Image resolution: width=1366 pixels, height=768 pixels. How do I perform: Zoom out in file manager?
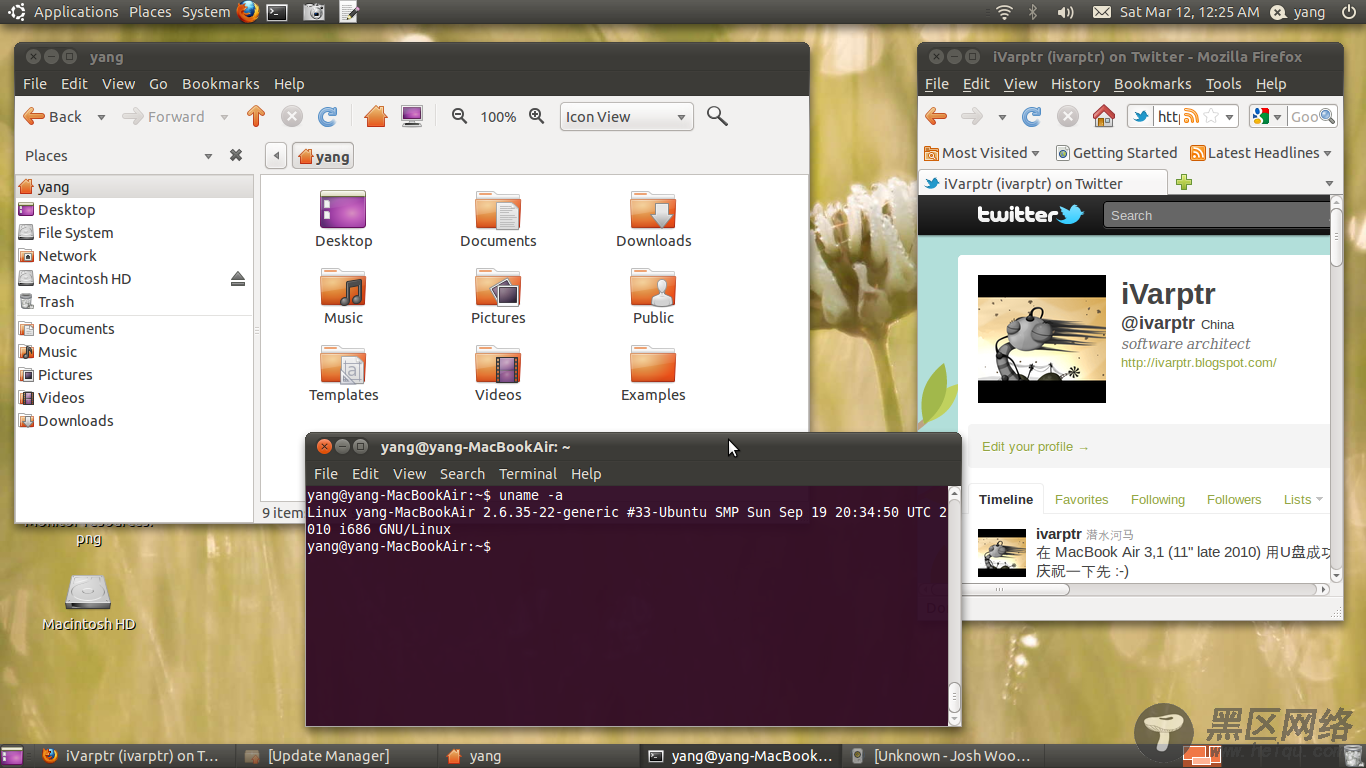tap(459, 116)
